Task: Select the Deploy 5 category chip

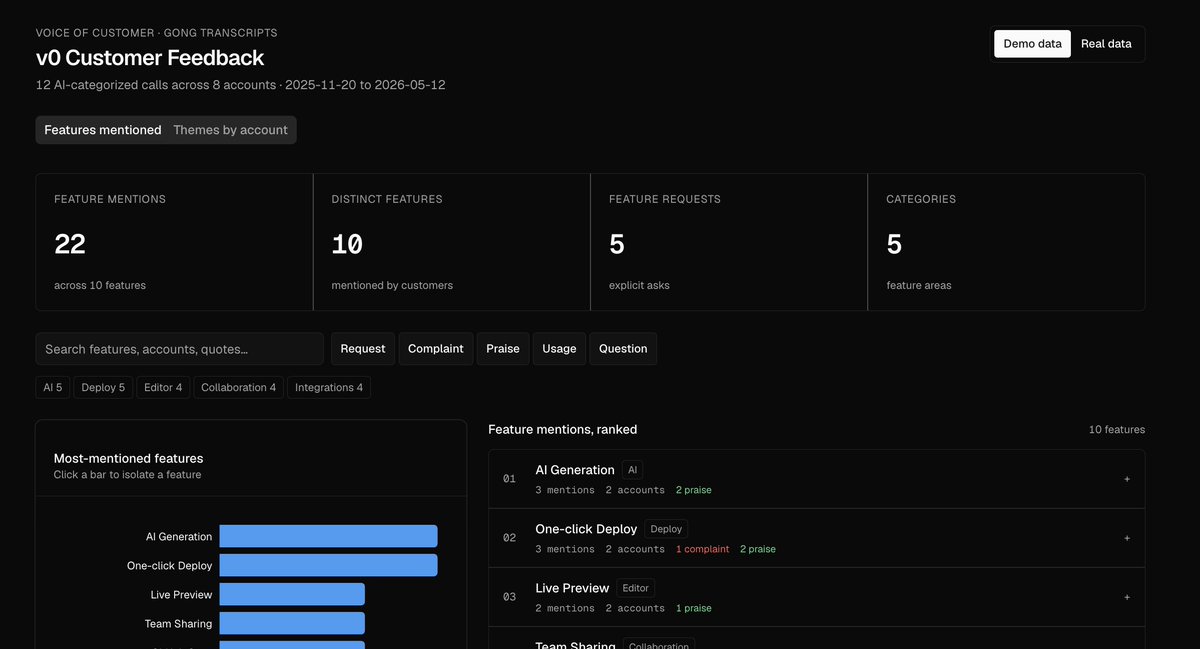Action: [x=103, y=387]
